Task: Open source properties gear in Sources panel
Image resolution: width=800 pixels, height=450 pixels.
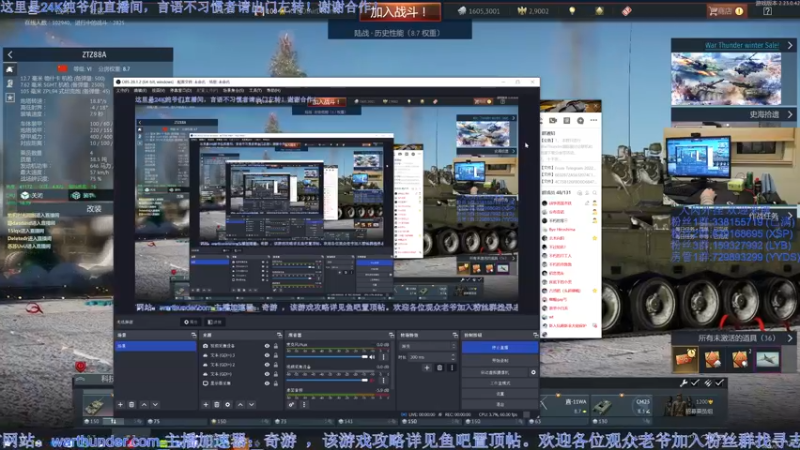Action: [228, 405]
